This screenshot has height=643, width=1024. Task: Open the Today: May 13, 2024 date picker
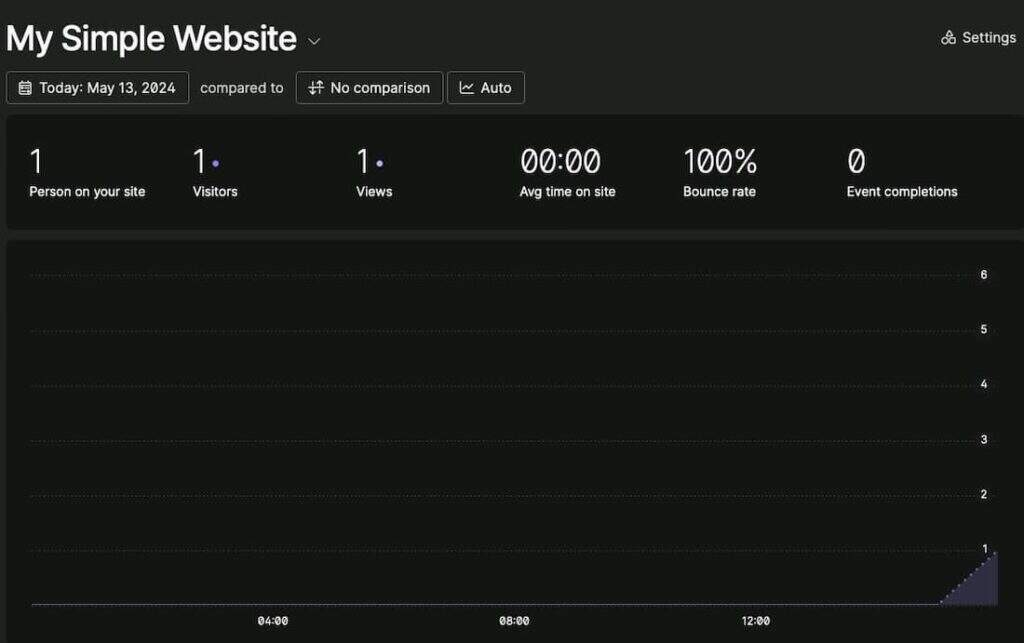pos(97,88)
